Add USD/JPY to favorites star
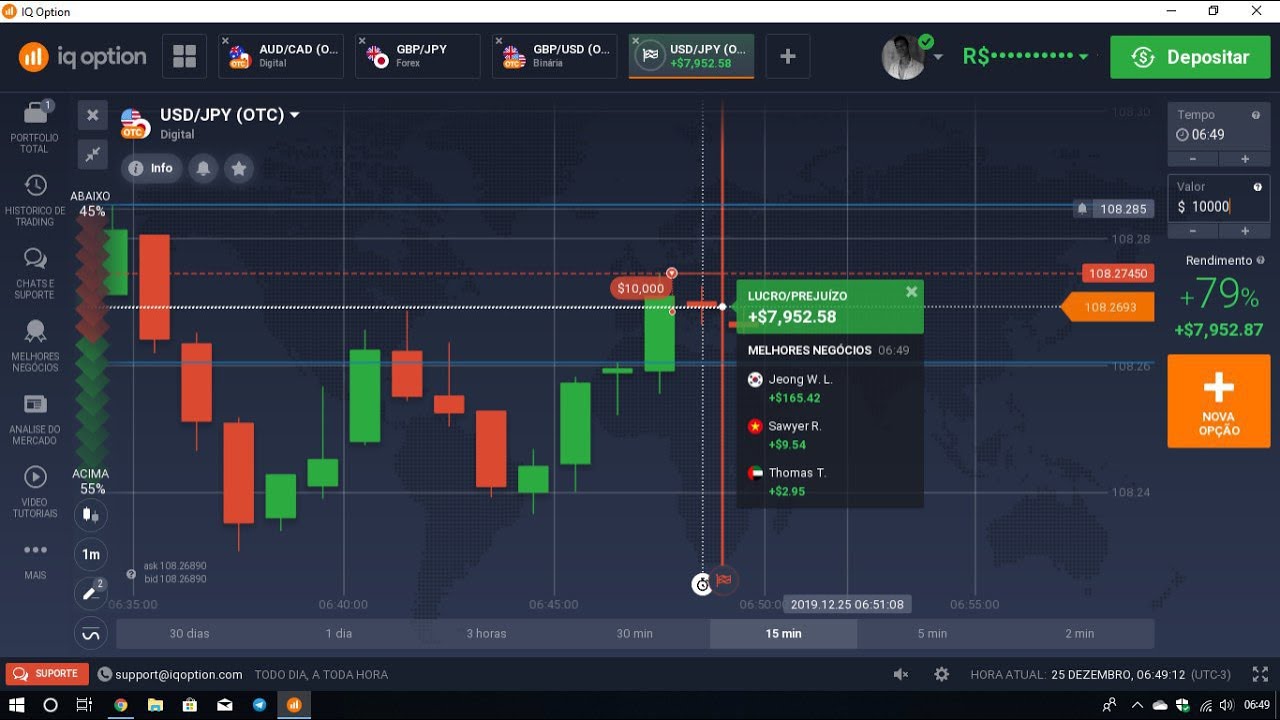The width and height of the screenshot is (1280, 720). [x=239, y=168]
